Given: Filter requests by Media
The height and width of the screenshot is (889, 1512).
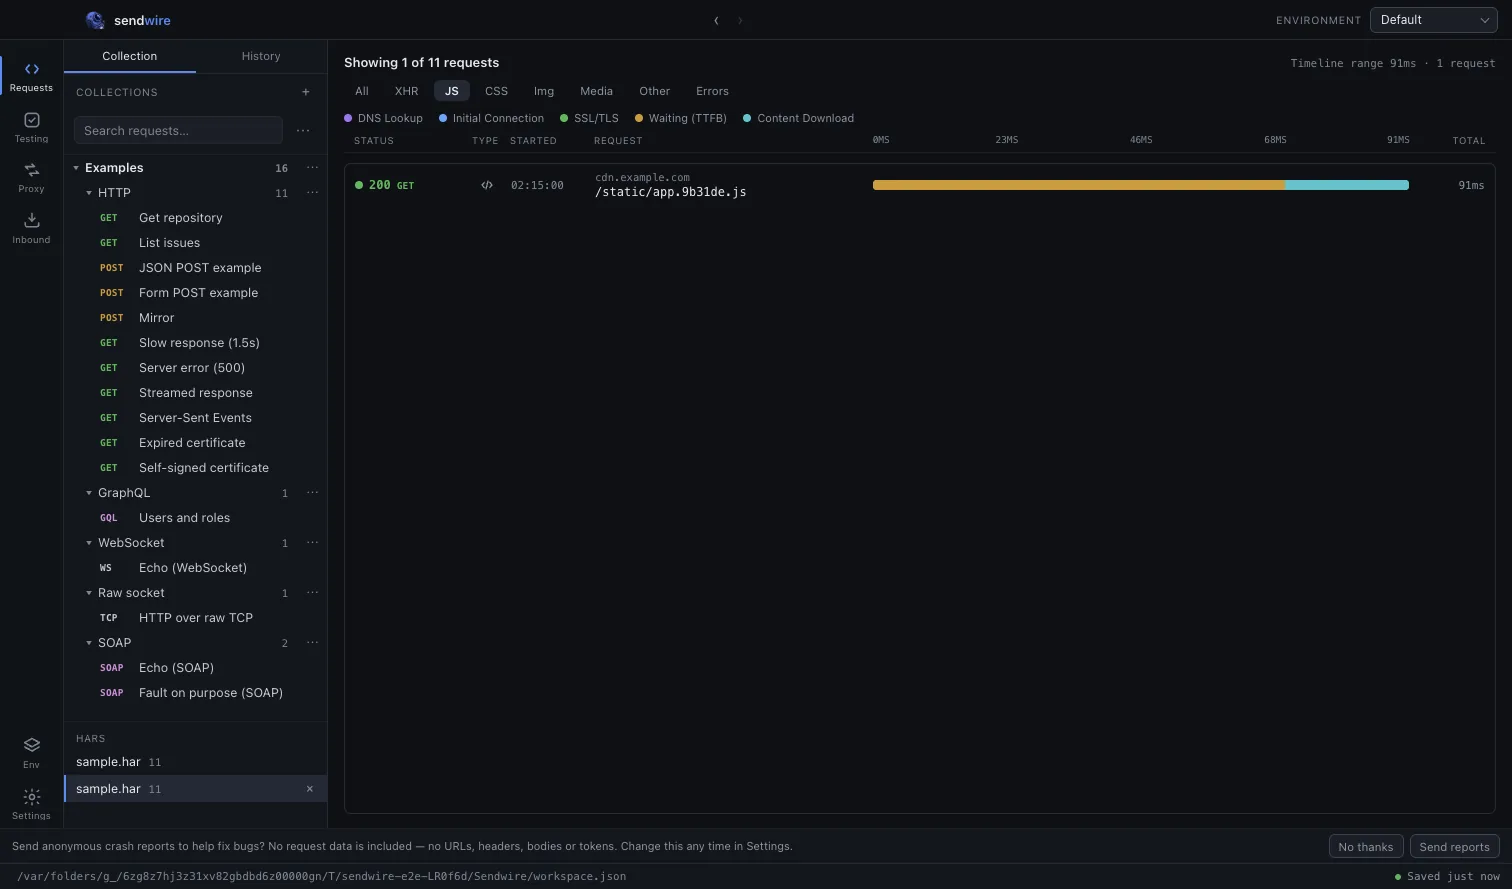Looking at the screenshot, I should (x=596, y=91).
